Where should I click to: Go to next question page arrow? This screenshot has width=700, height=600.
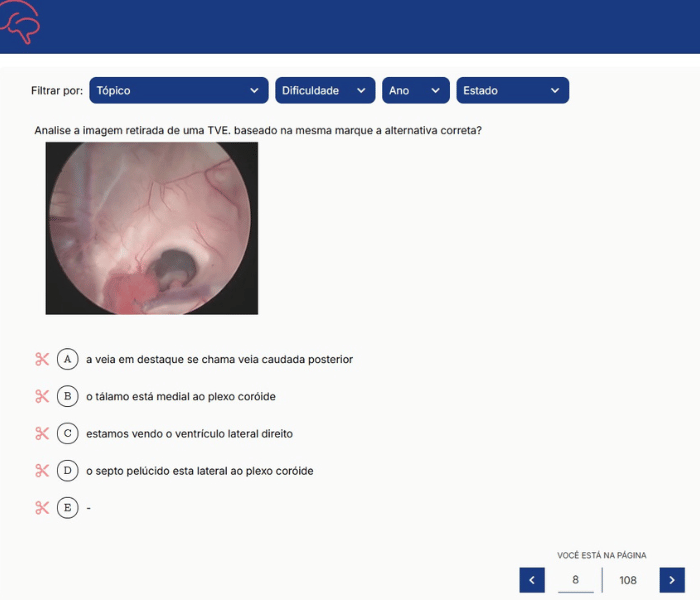point(672,580)
